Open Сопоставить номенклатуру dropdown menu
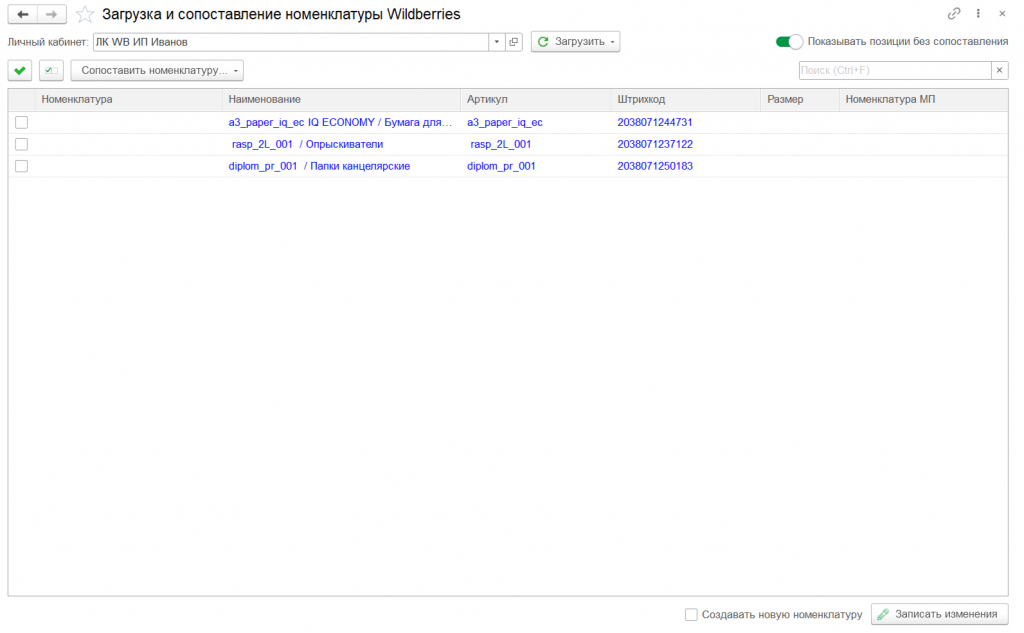Image resolution: width=1024 pixels, height=633 pixels. (157, 70)
